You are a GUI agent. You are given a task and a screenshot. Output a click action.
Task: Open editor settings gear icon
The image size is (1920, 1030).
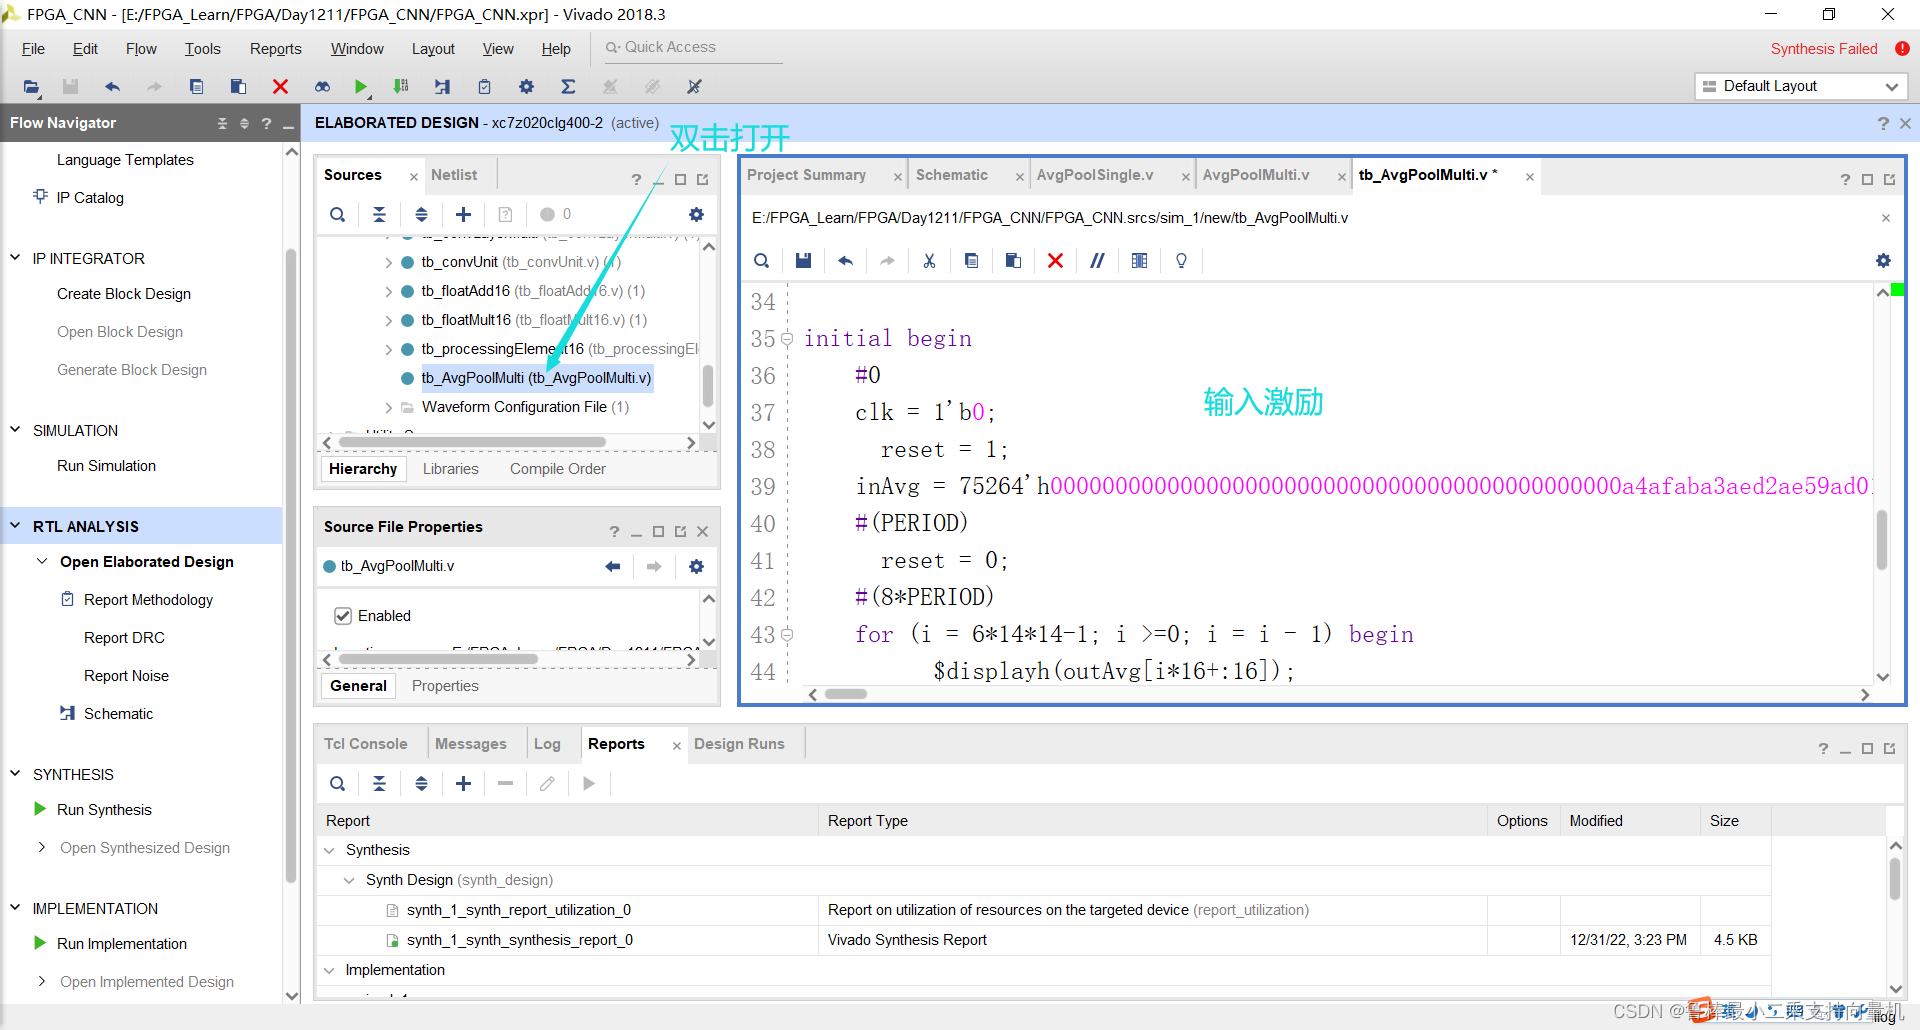[x=1883, y=260]
